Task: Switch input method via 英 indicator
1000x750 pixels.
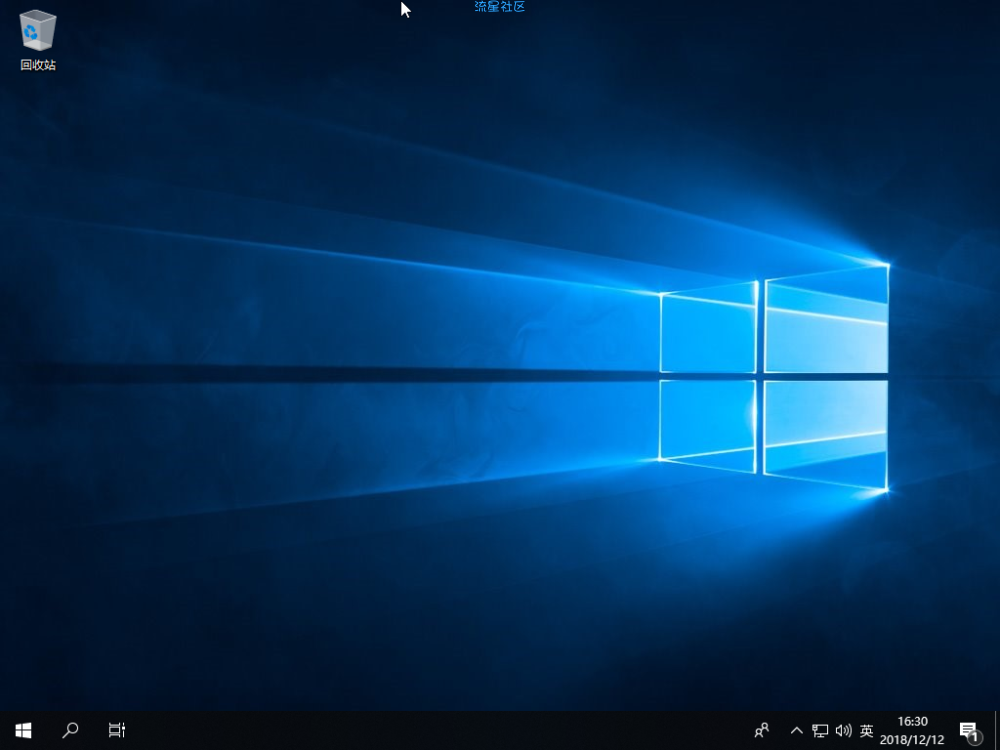Action: 866,730
